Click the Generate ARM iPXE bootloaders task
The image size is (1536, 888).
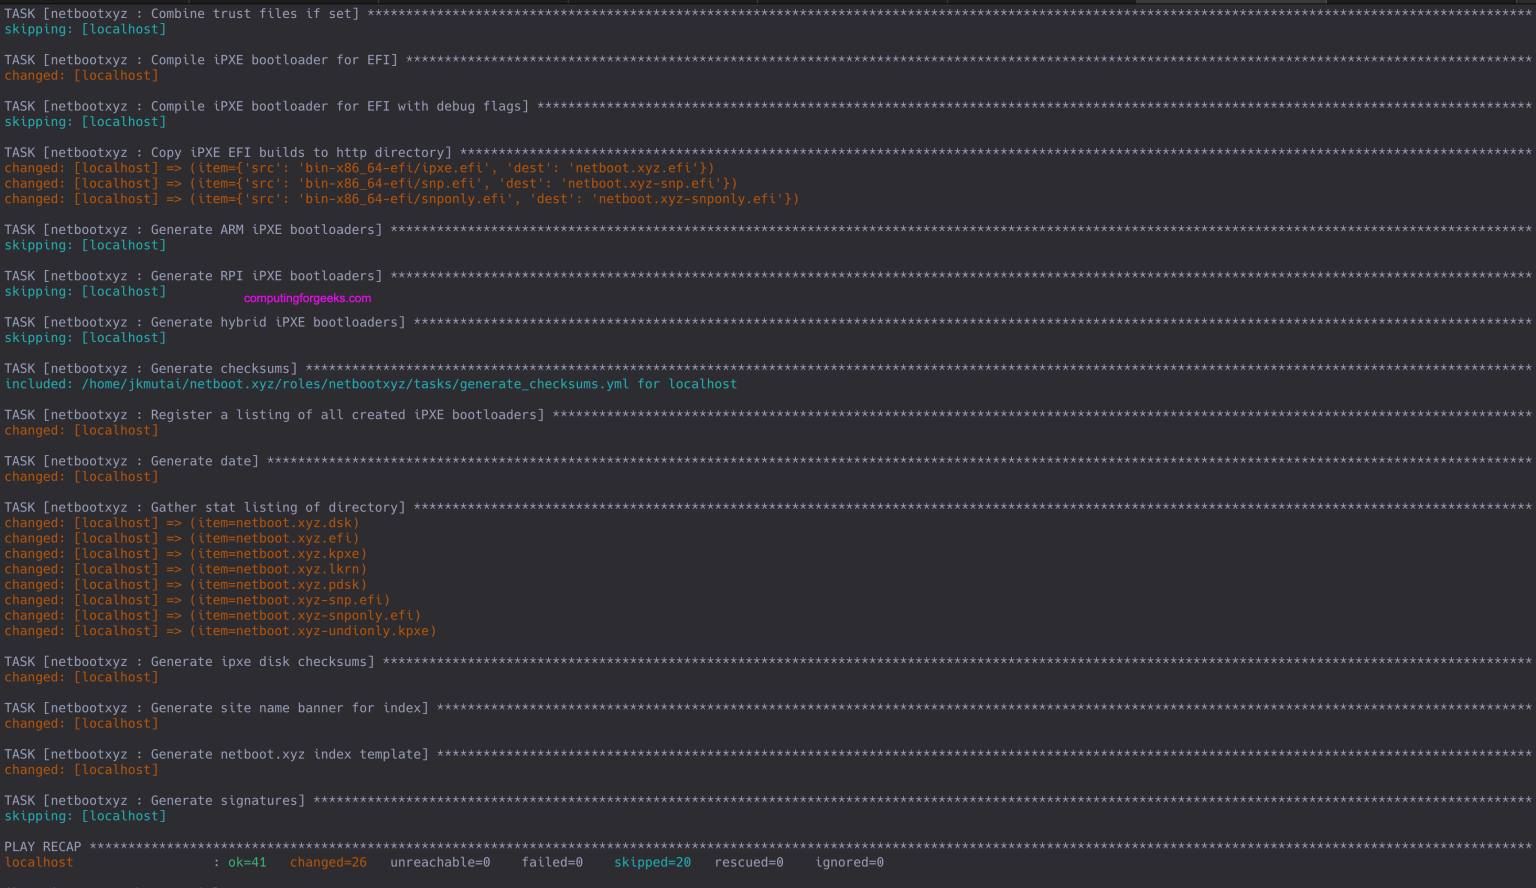tap(190, 229)
